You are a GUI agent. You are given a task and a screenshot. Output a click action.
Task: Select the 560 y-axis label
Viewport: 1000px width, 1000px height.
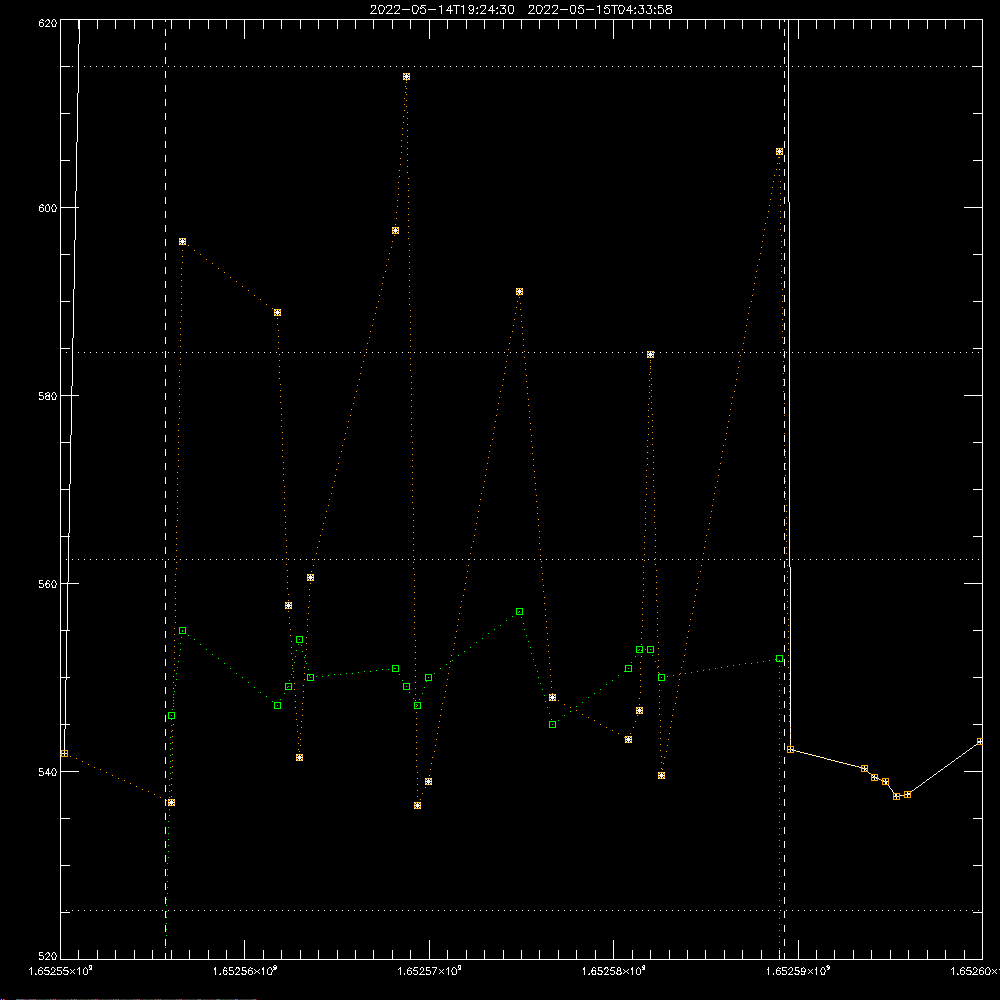click(x=48, y=584)
